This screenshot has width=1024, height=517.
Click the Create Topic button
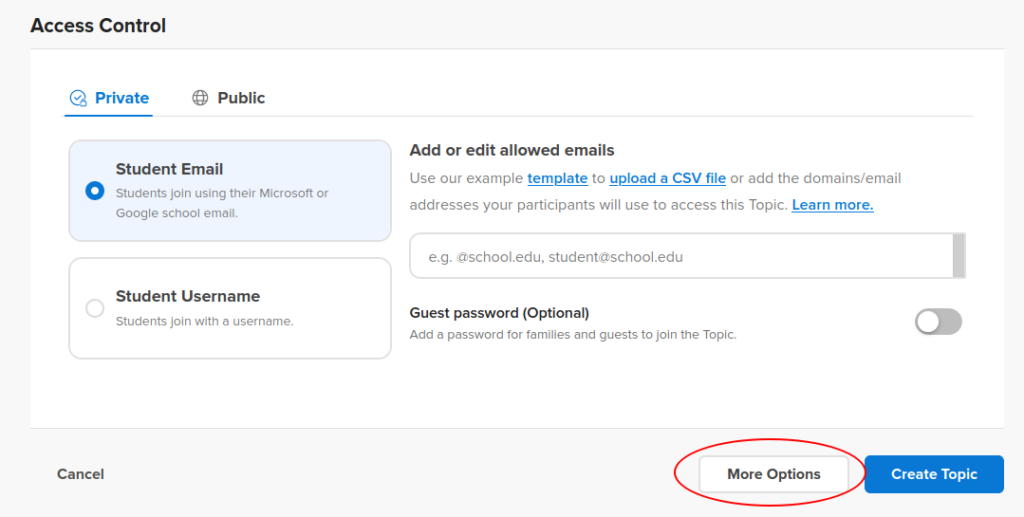coord(934,474)
